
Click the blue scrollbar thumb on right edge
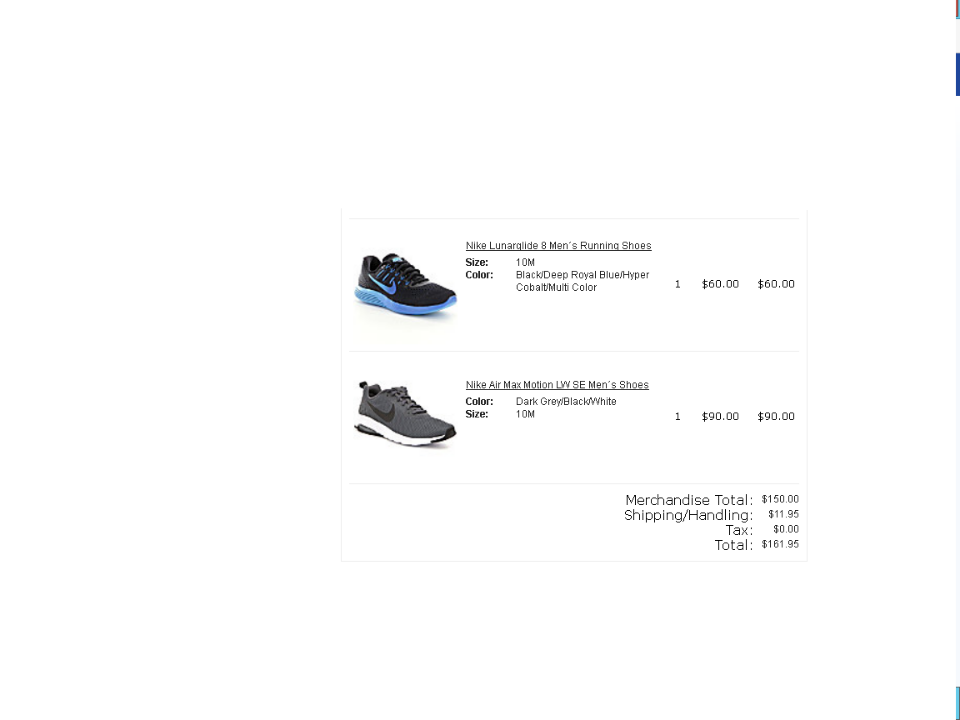point(958,75)
